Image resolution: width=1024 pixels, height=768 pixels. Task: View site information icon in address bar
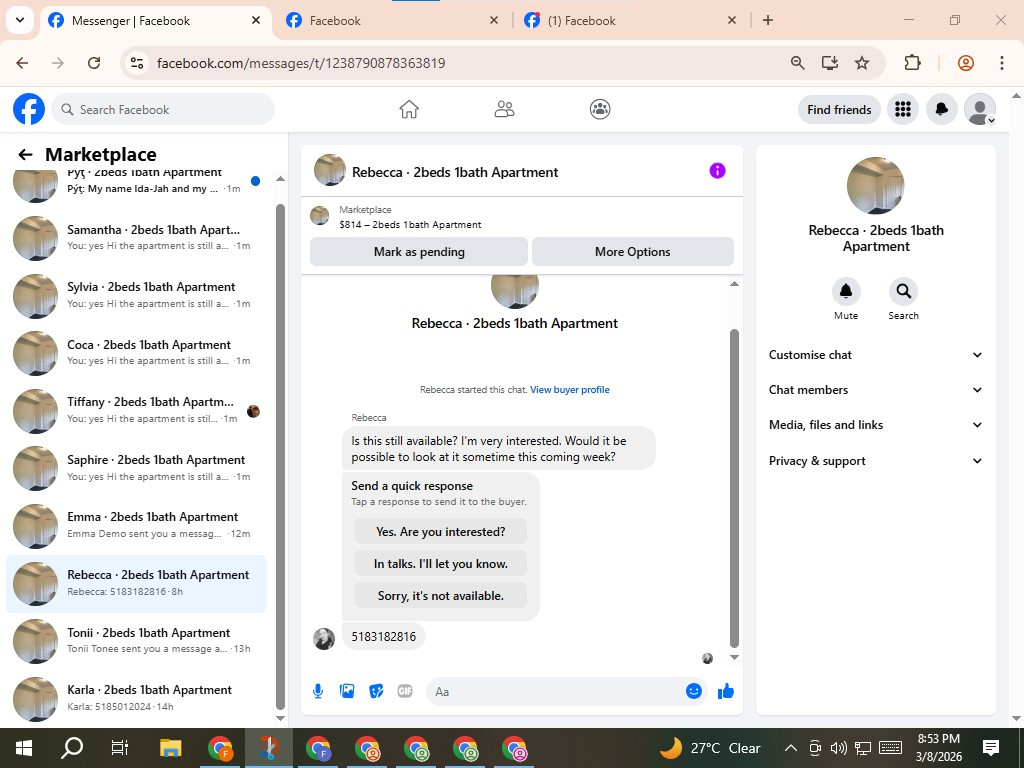(137, 63)
